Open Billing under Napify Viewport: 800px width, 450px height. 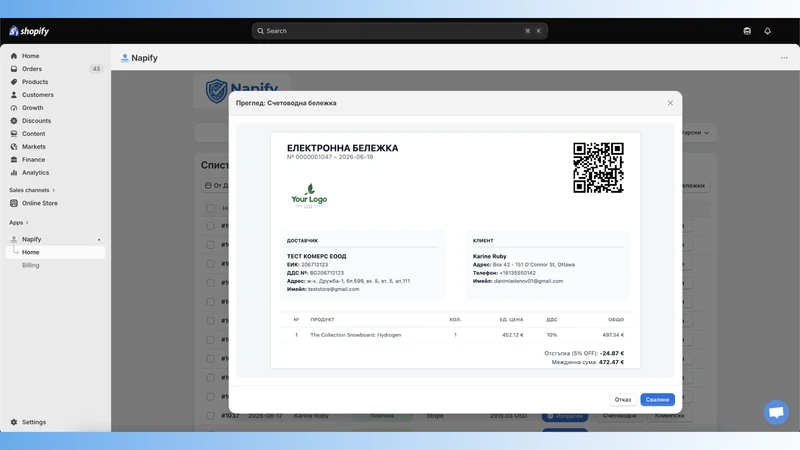[31, 265]
